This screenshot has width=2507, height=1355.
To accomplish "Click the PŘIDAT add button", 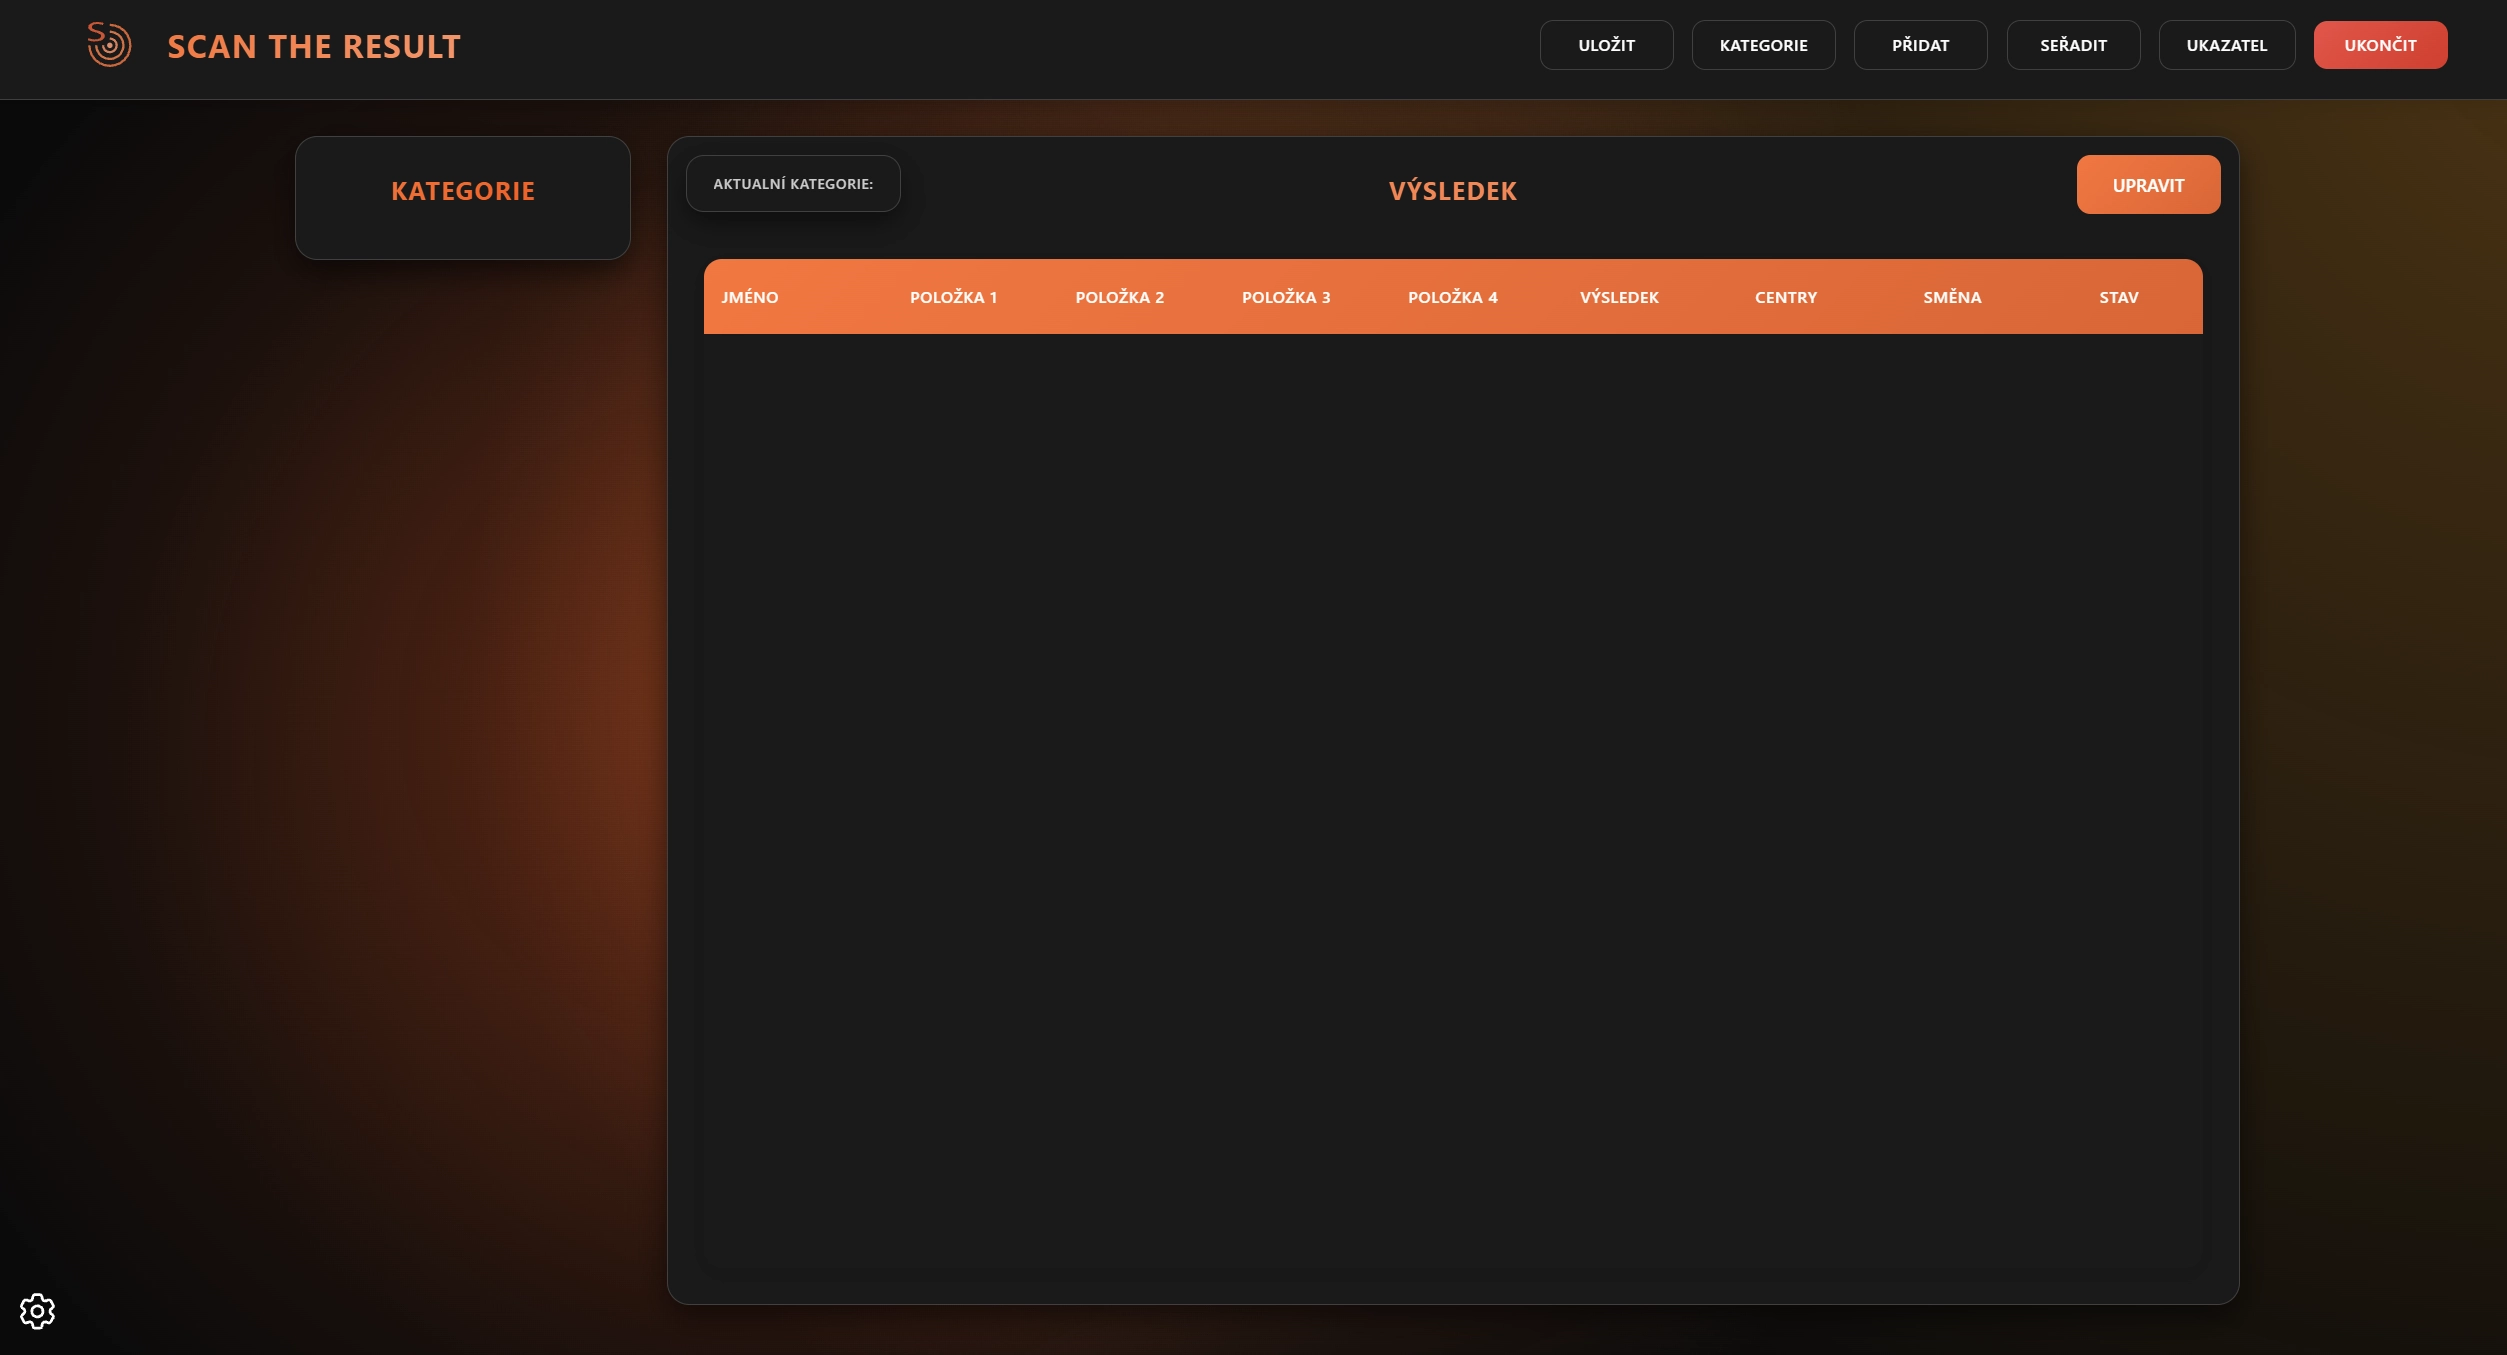I will [x=1920, y=45].
